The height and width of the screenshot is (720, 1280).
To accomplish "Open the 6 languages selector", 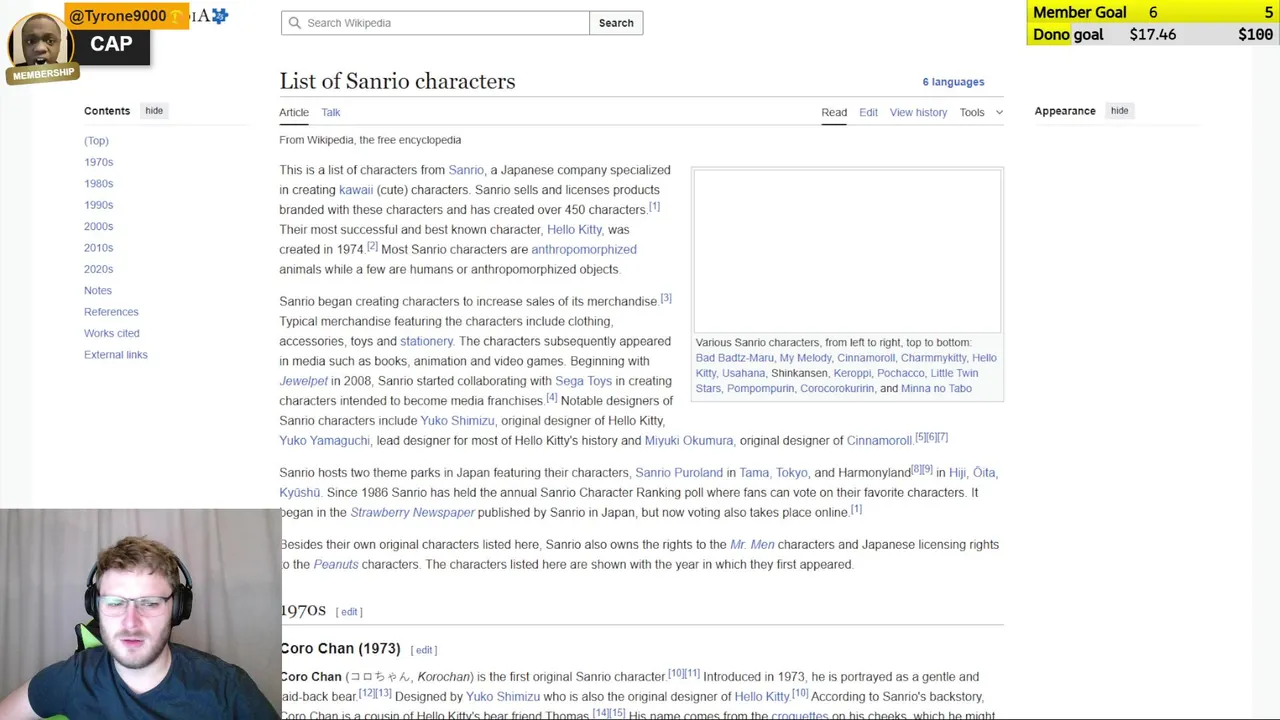I will [x=953, y=82].
